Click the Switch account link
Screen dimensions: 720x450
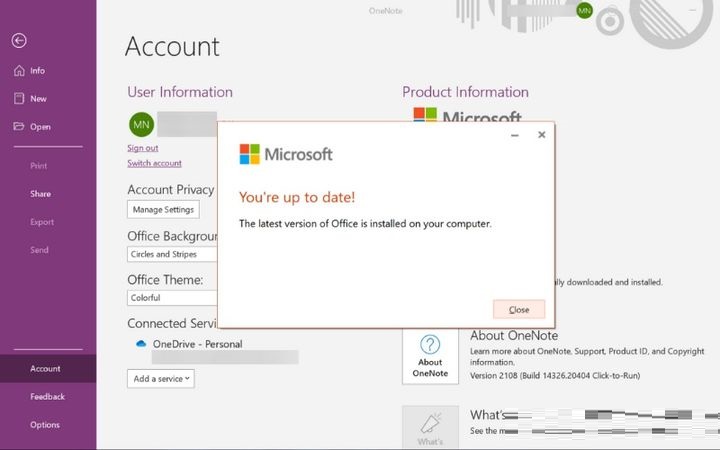coord(154,163)
